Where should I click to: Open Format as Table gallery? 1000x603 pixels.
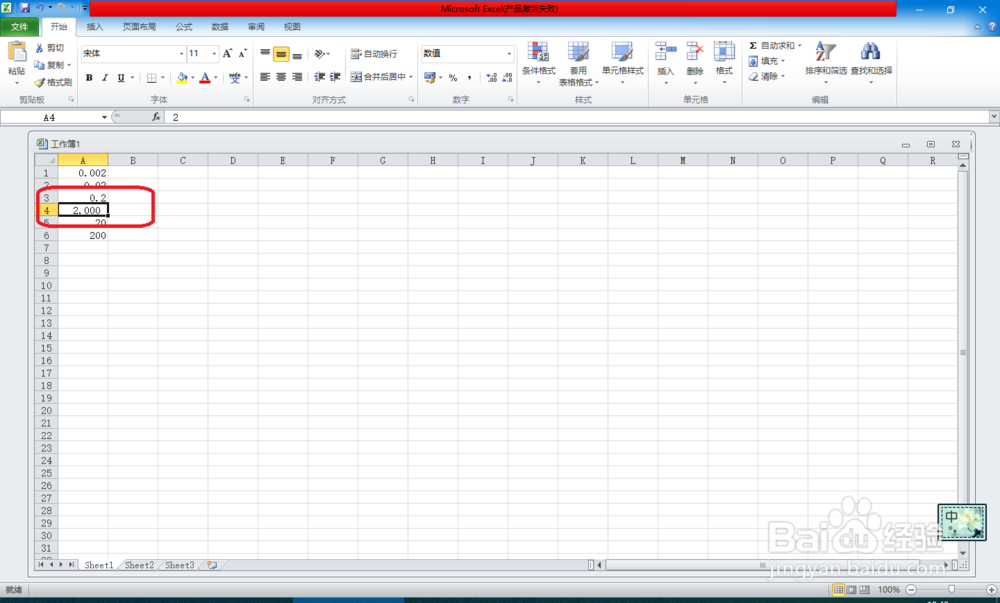(578, 63)
